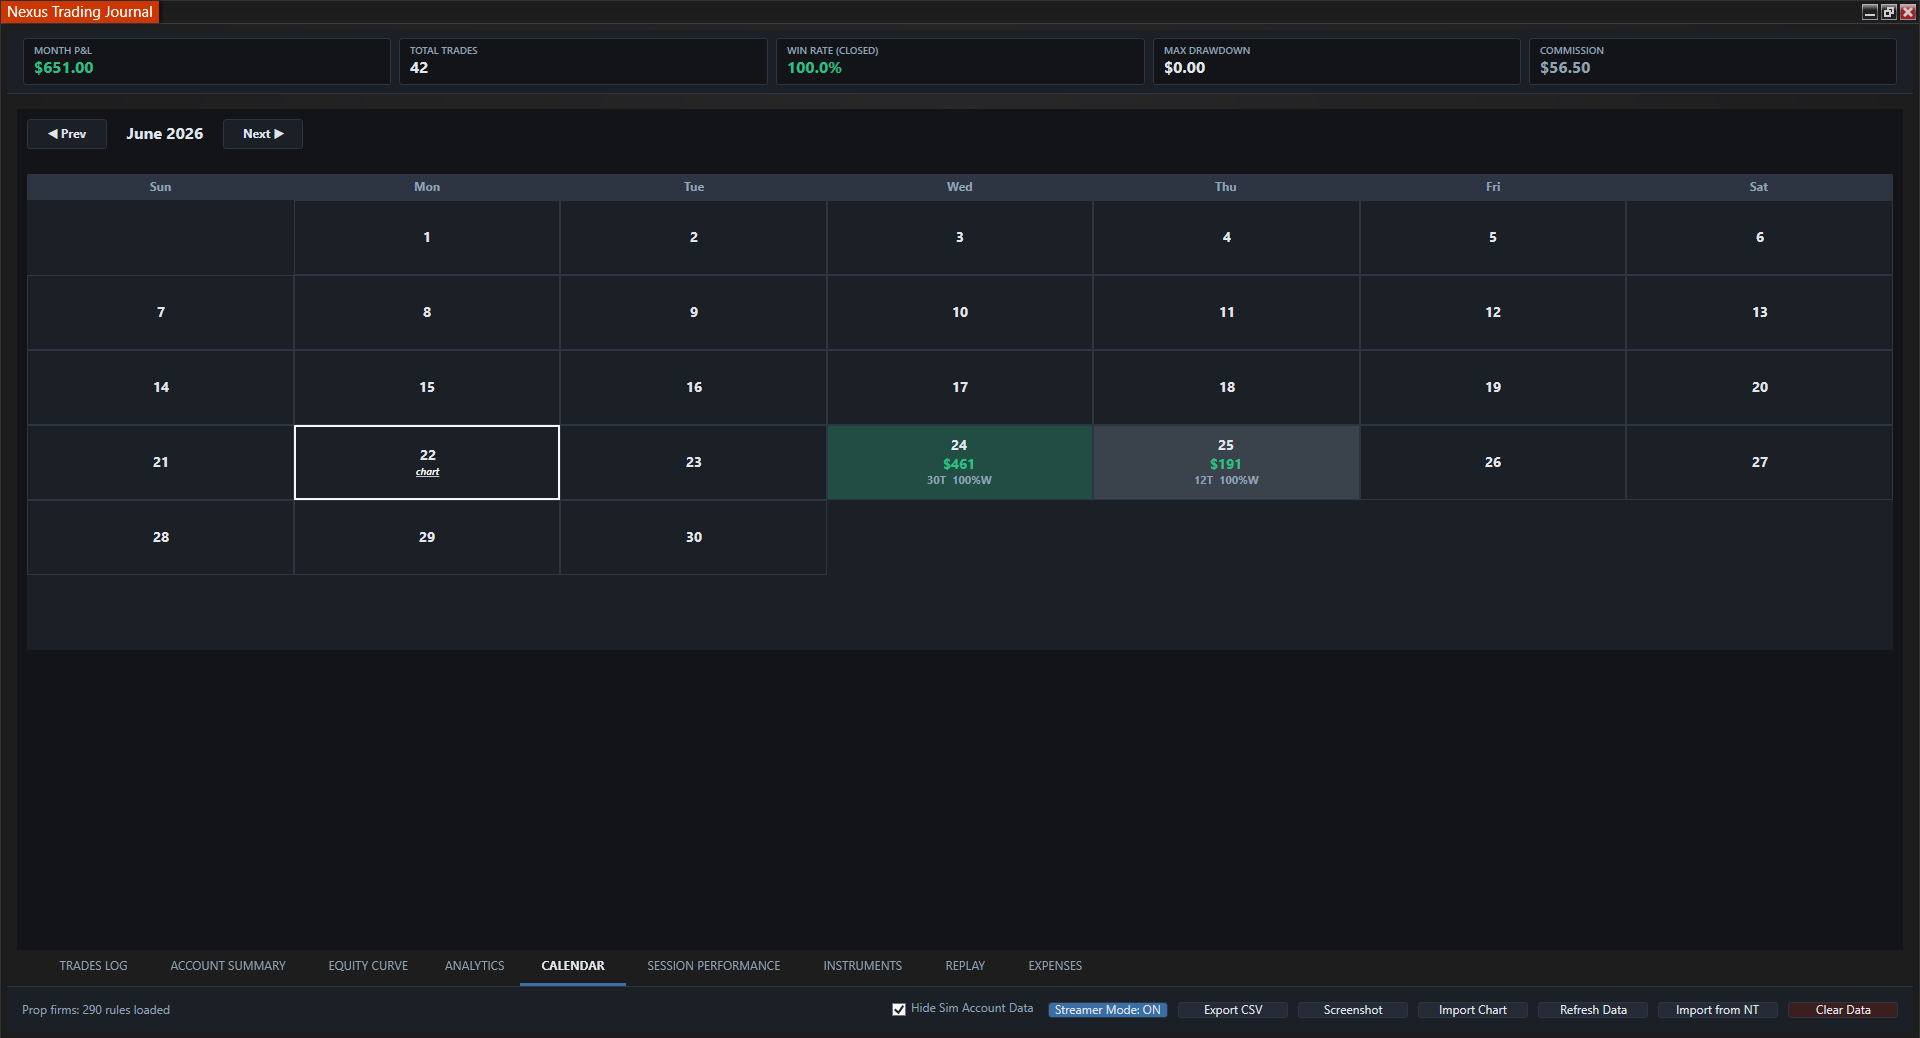Select the Calendar tab
The image size is (1920, 1038).
pyautogui.click(x=573, y=966)
